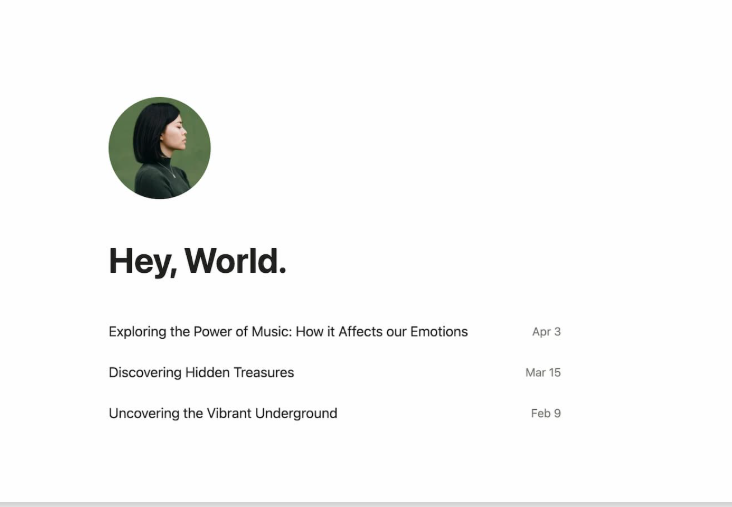732x507 pixels.
Task: Click "Discovering" at start of second post
Action: (x=145, y=373)
